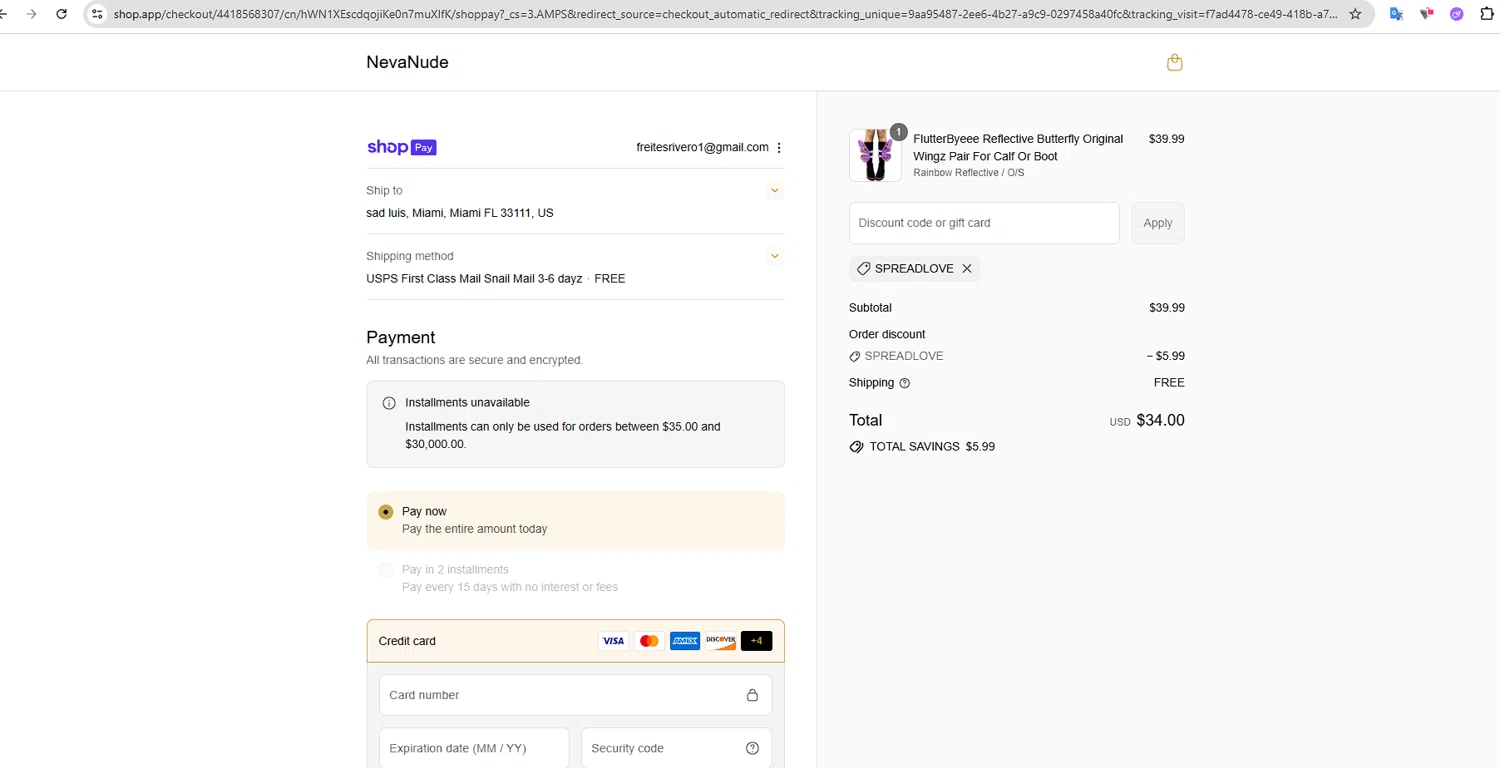Click the red and black extension icon
Image resolution: width=1500 pixels, height=768 pixels.
click(1427, 14)
